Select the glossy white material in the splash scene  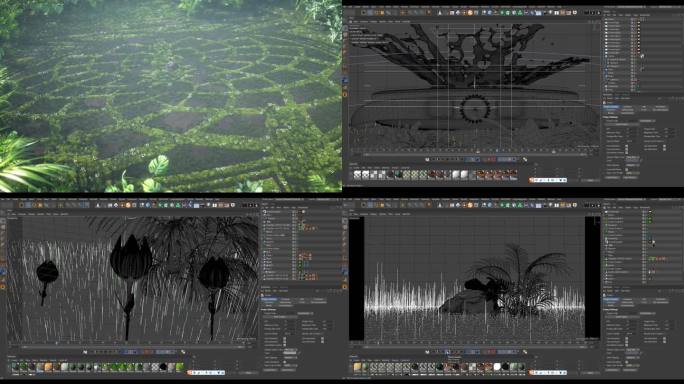click(x=456, y=175)
